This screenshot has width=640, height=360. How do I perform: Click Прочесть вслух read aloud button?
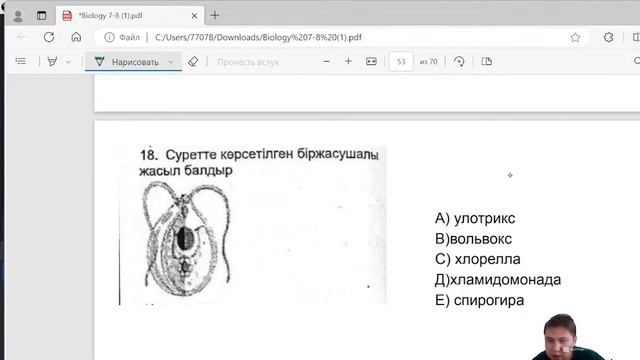(248, 62)
